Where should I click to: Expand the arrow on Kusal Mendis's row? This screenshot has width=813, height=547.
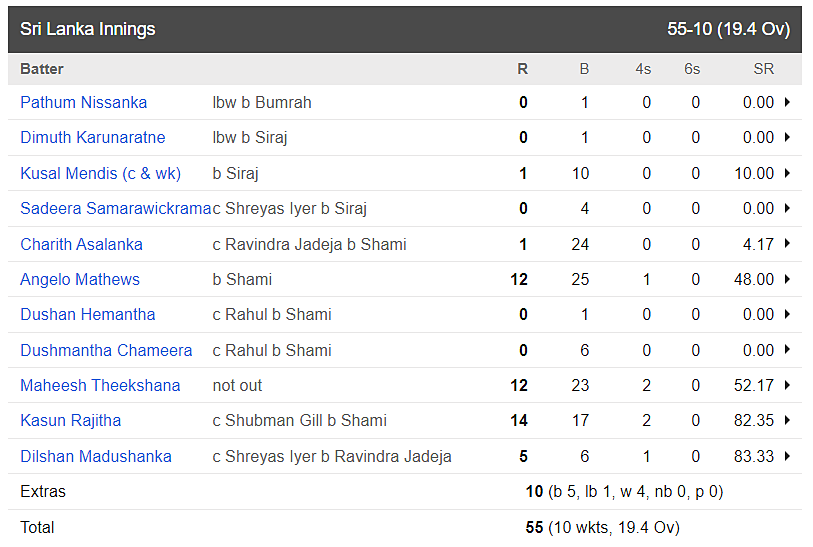click(x=788, y=173)
